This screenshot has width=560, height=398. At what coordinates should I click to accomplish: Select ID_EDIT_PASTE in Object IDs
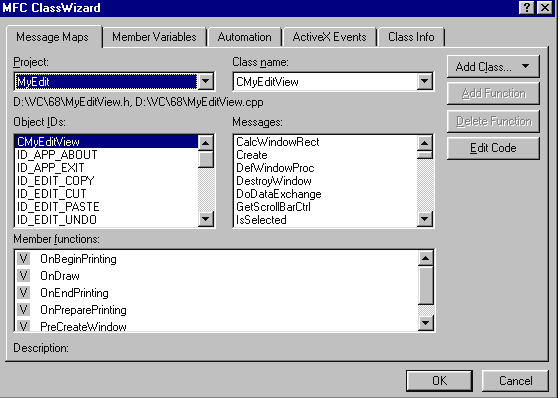(106, 207)
